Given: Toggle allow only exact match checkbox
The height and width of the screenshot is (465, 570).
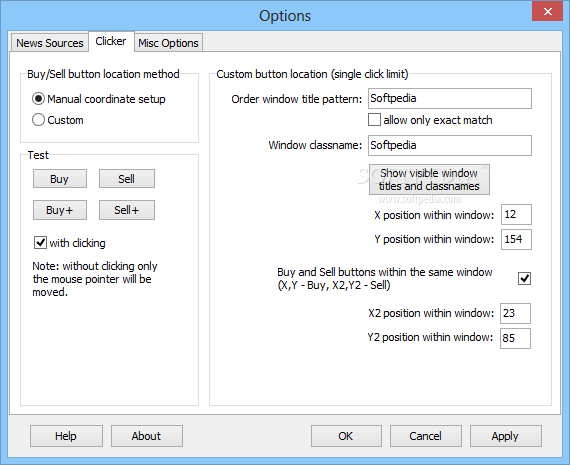Looking at the screenshot, I should pyautogui.click(x=374, y=120).
